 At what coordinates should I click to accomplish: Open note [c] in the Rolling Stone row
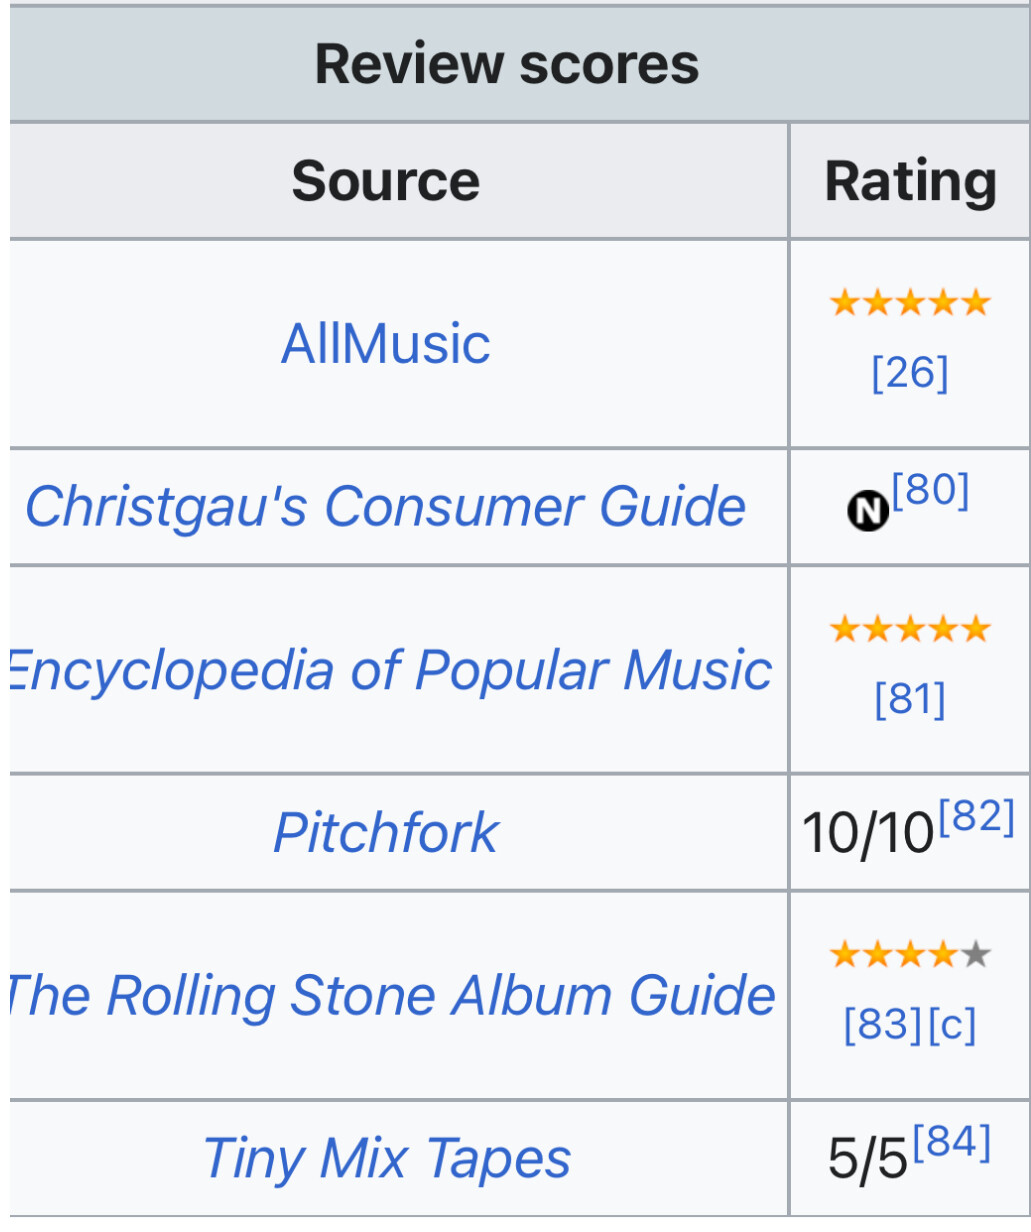(951, 1025)
